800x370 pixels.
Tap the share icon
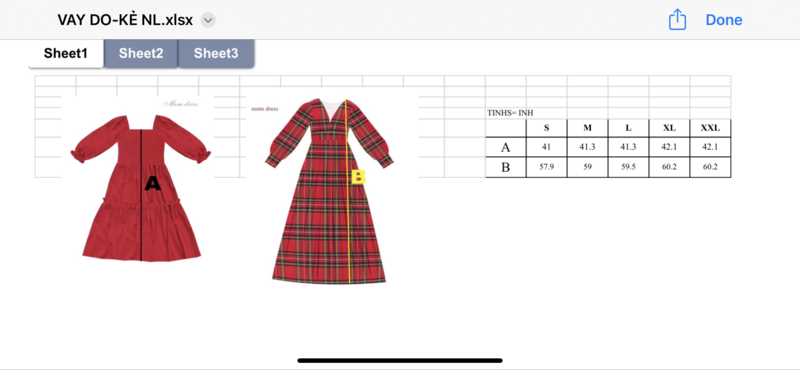coord(677,19)
